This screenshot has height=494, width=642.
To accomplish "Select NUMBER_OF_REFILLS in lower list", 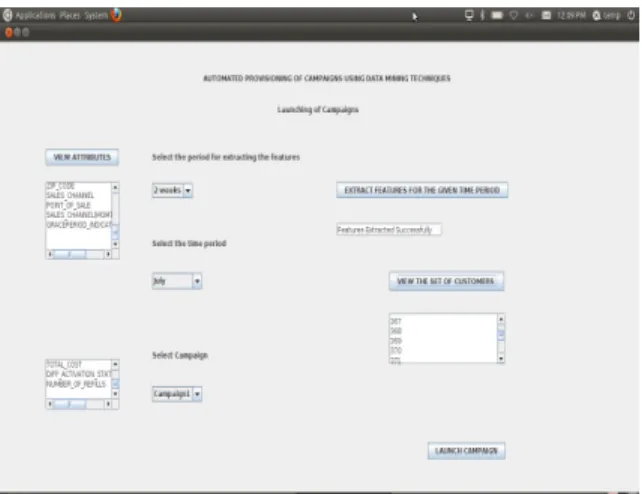I will (78, 384).
